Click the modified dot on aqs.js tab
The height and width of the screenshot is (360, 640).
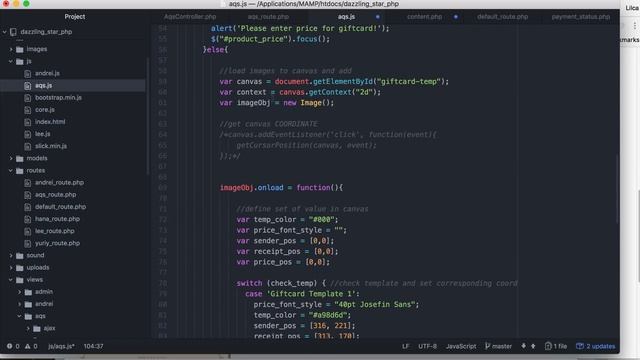pyautogui.click(x=378, y=17)
